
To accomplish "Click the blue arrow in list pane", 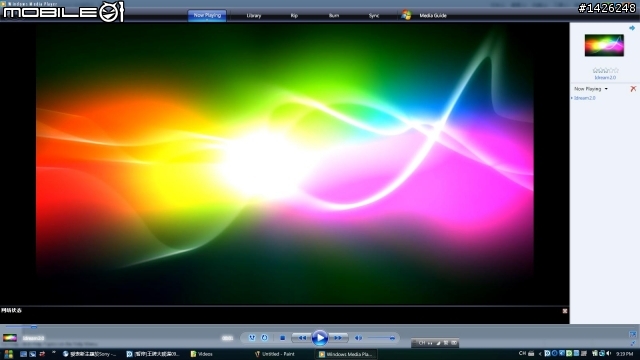I will 632,28.
